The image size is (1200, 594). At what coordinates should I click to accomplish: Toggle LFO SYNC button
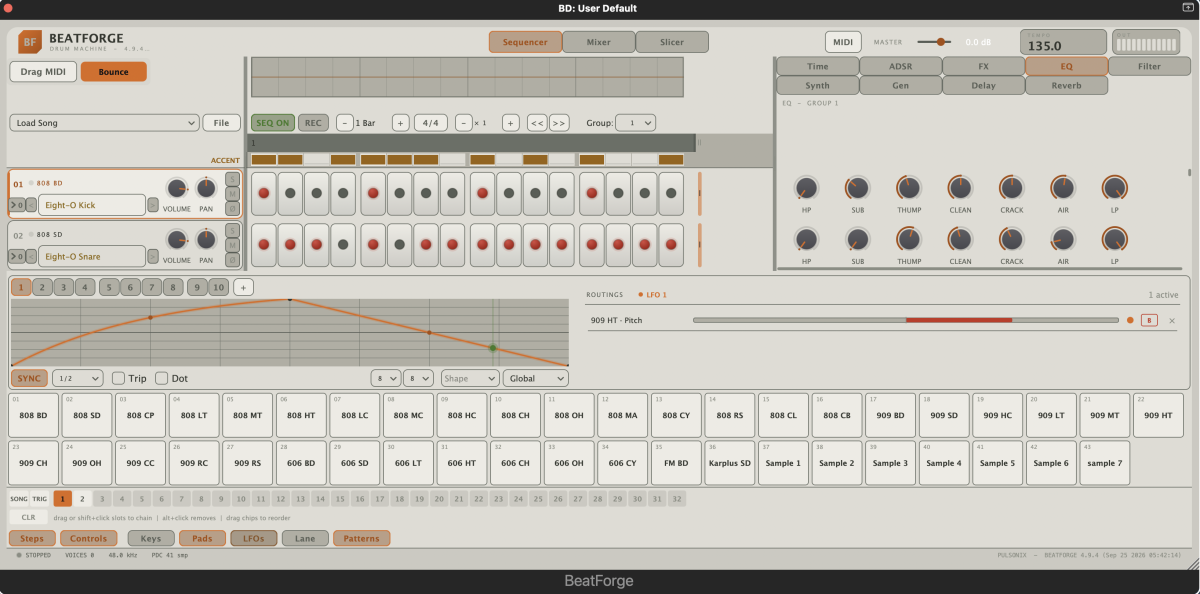[x=29, y=378]
